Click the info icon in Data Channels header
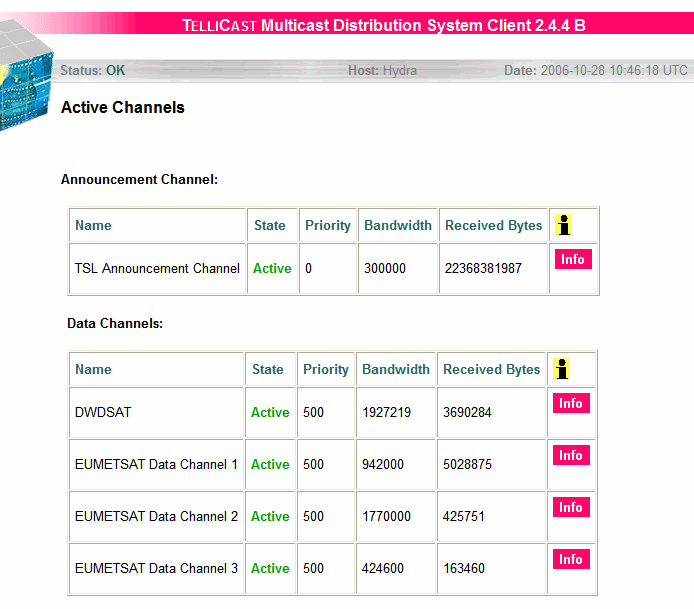 coord(562,369)
